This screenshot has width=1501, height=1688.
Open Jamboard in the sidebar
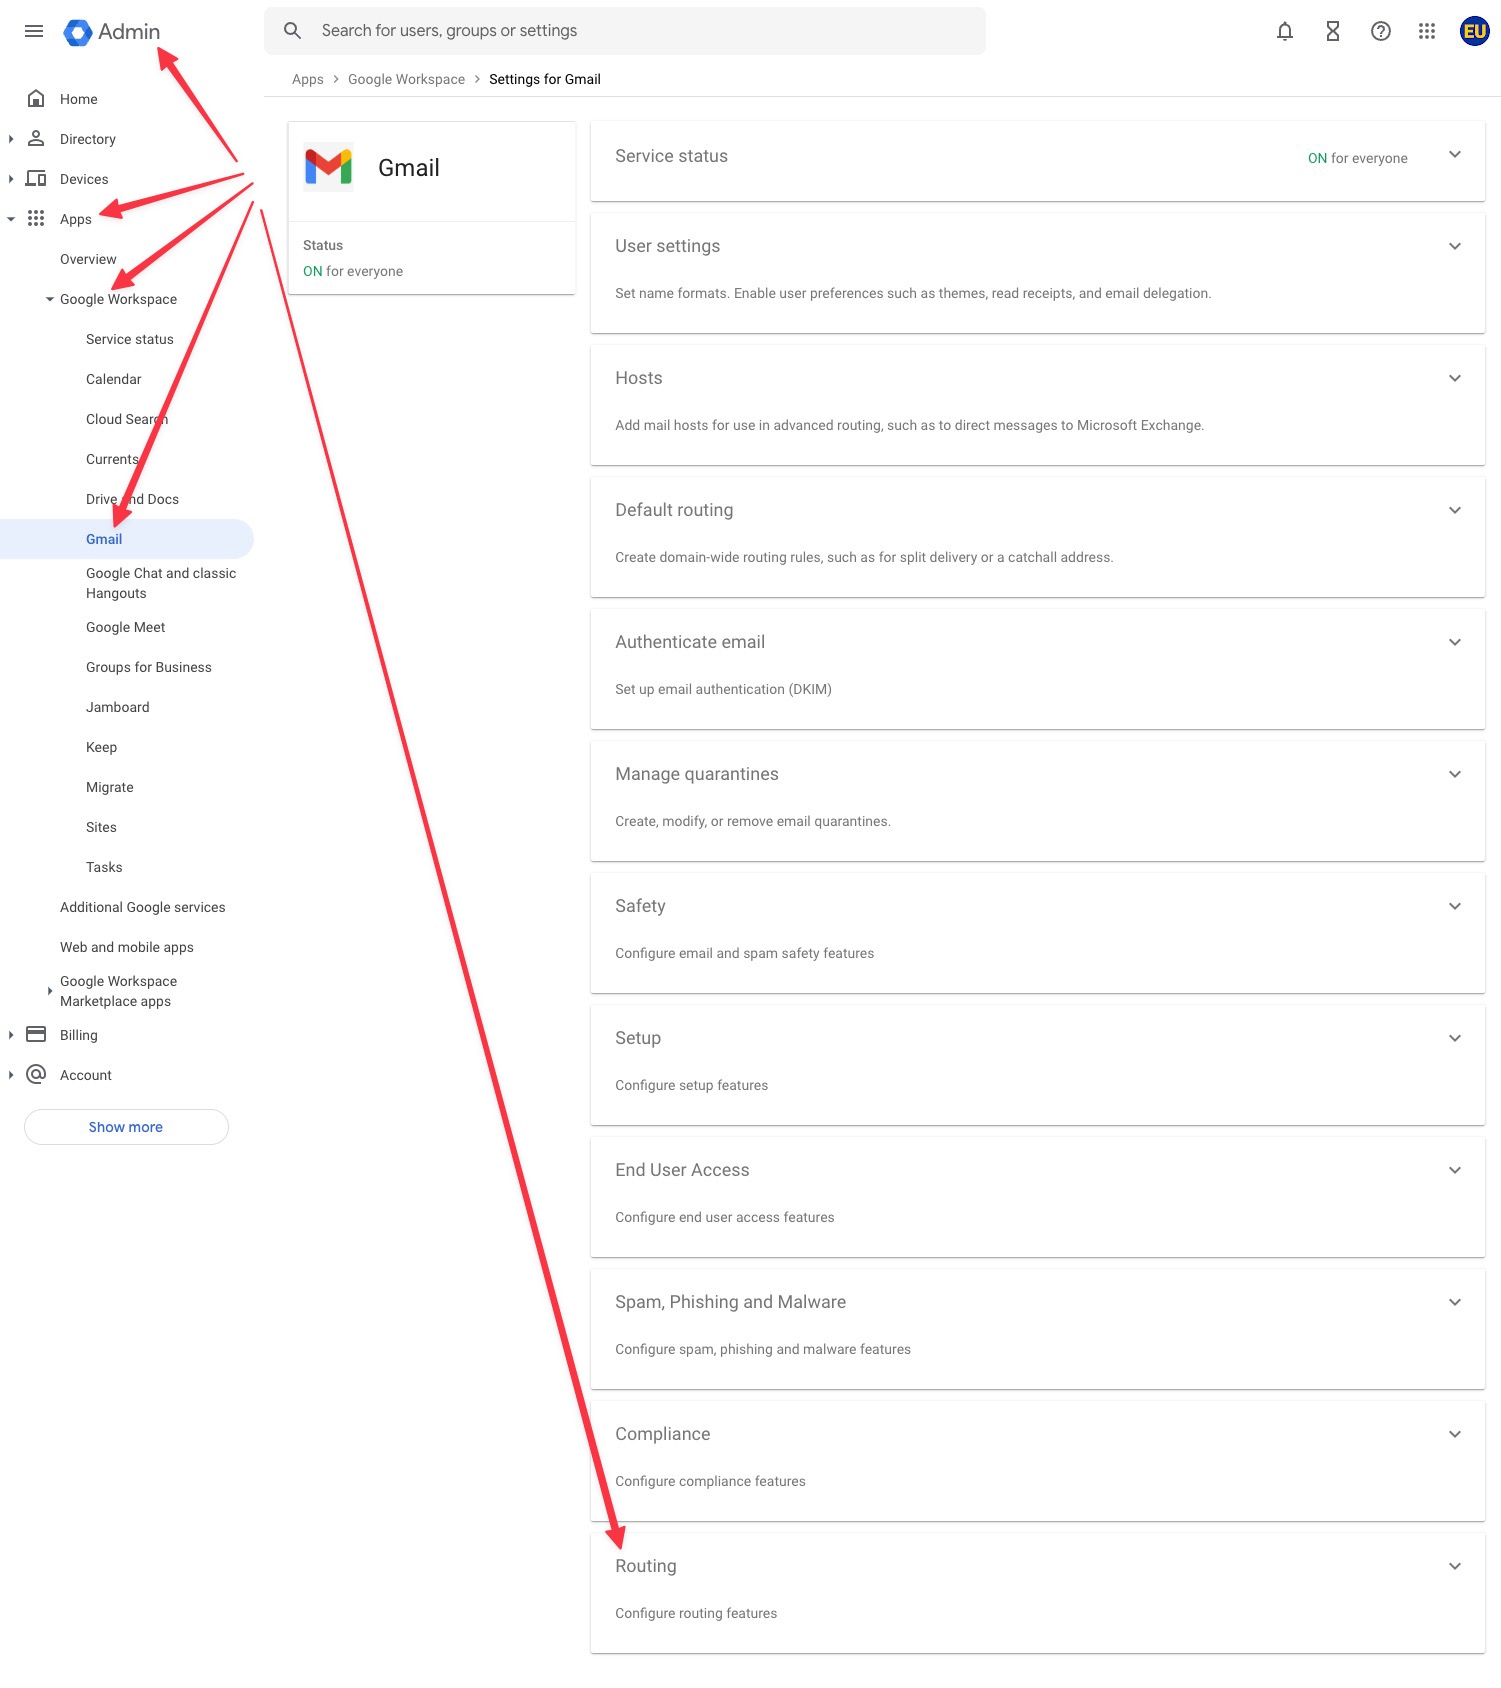point(118,707)
